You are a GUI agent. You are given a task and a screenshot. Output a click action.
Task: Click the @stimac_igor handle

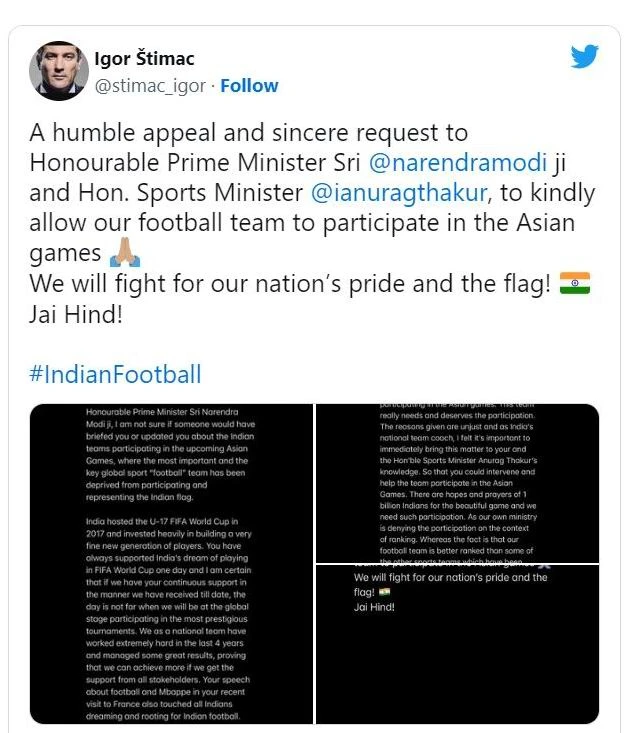click(151, 86)
